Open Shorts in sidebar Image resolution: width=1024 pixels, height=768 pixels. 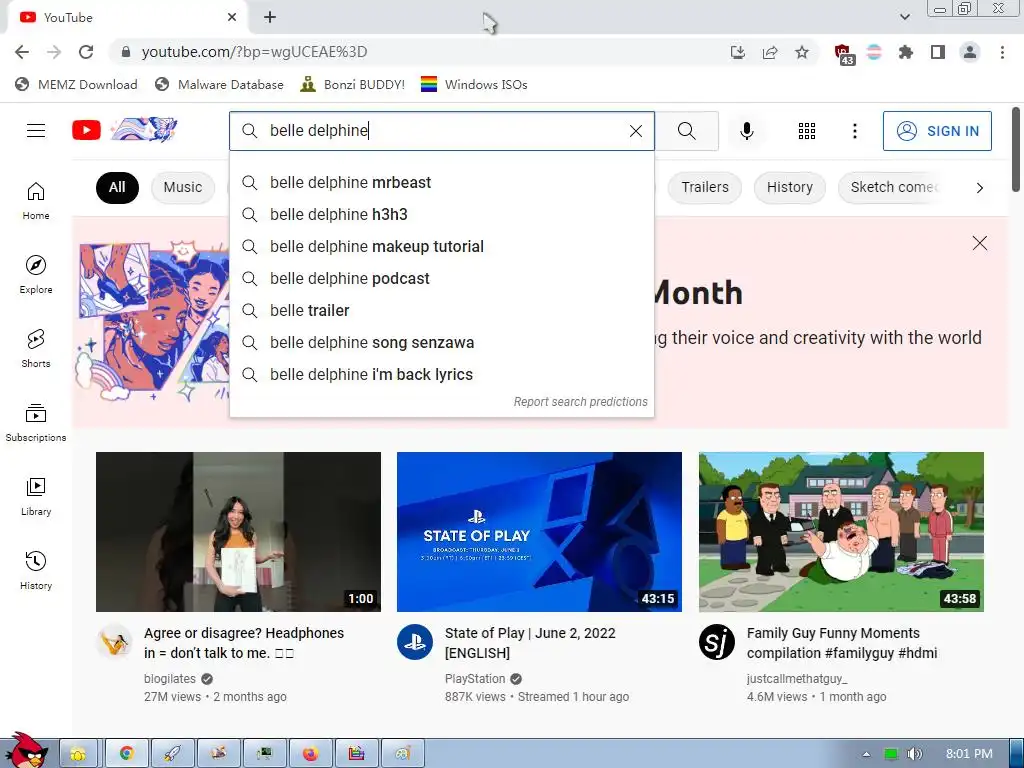pyautogui.click(x=36, y=349)
